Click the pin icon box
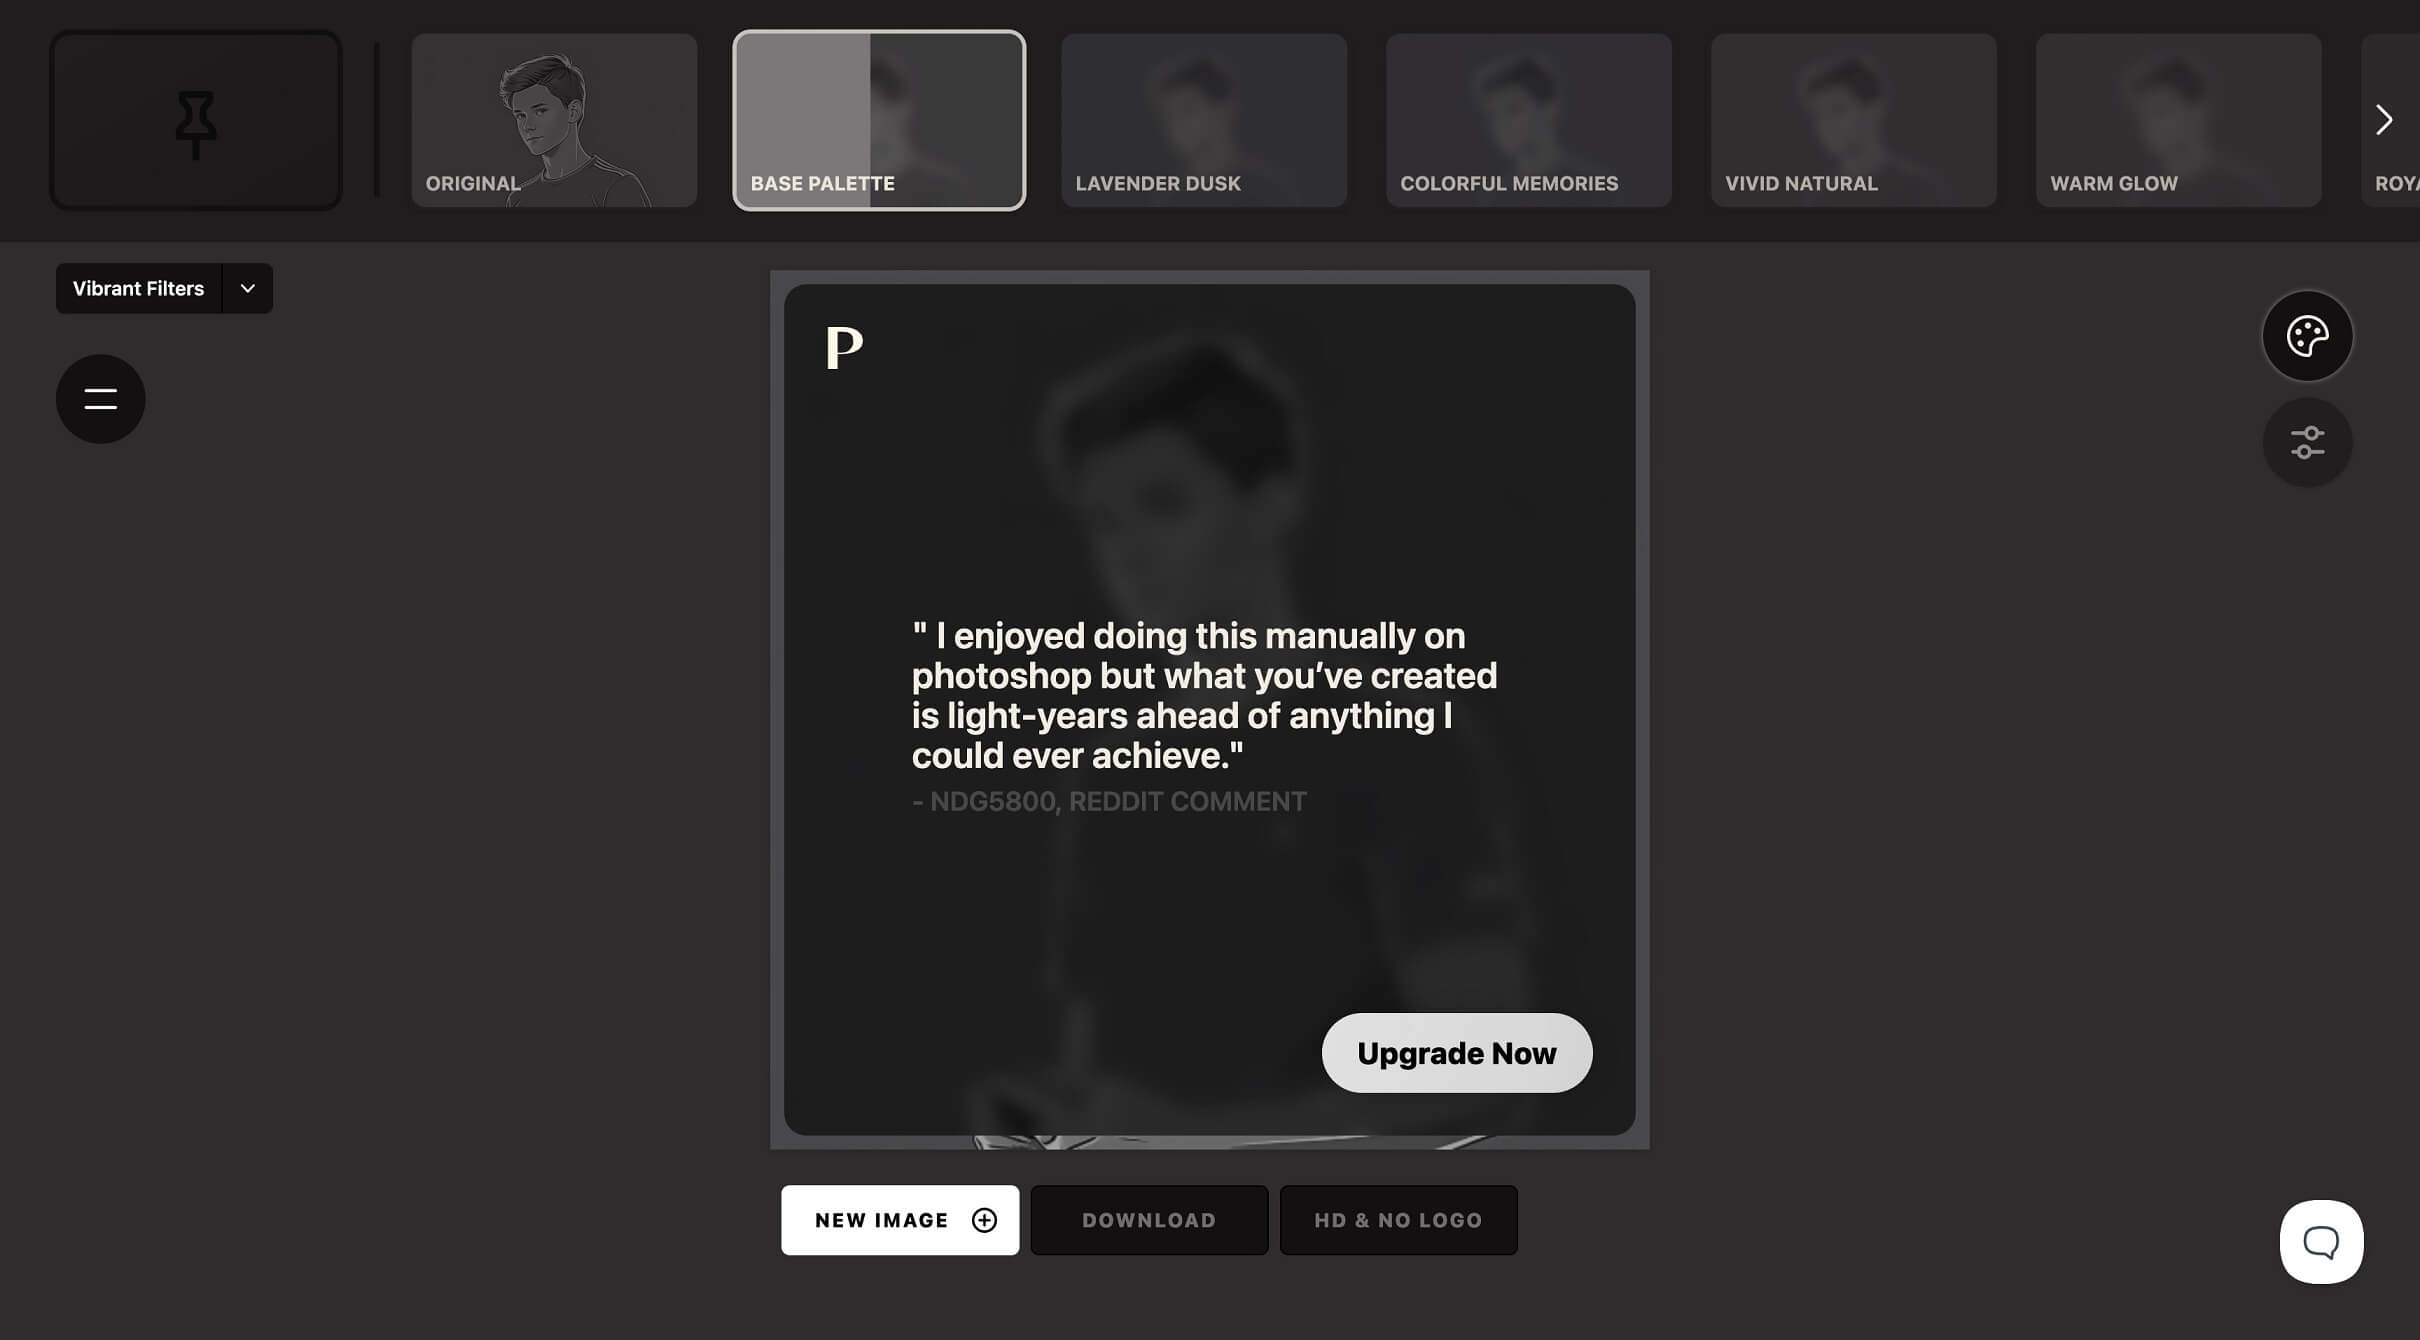 (196, 120)
